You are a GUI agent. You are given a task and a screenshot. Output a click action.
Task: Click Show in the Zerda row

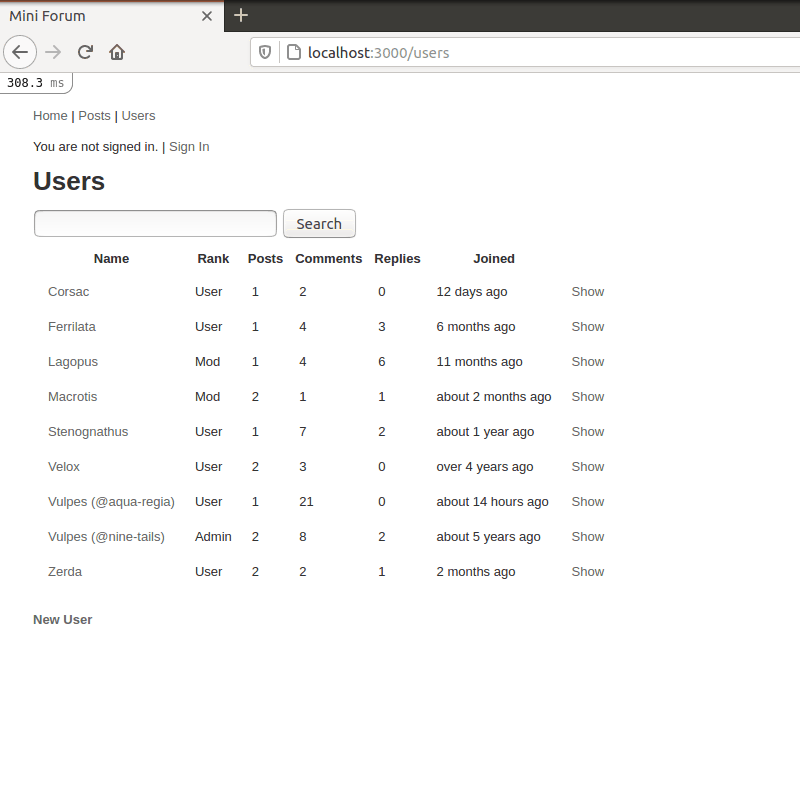[588, 572]
